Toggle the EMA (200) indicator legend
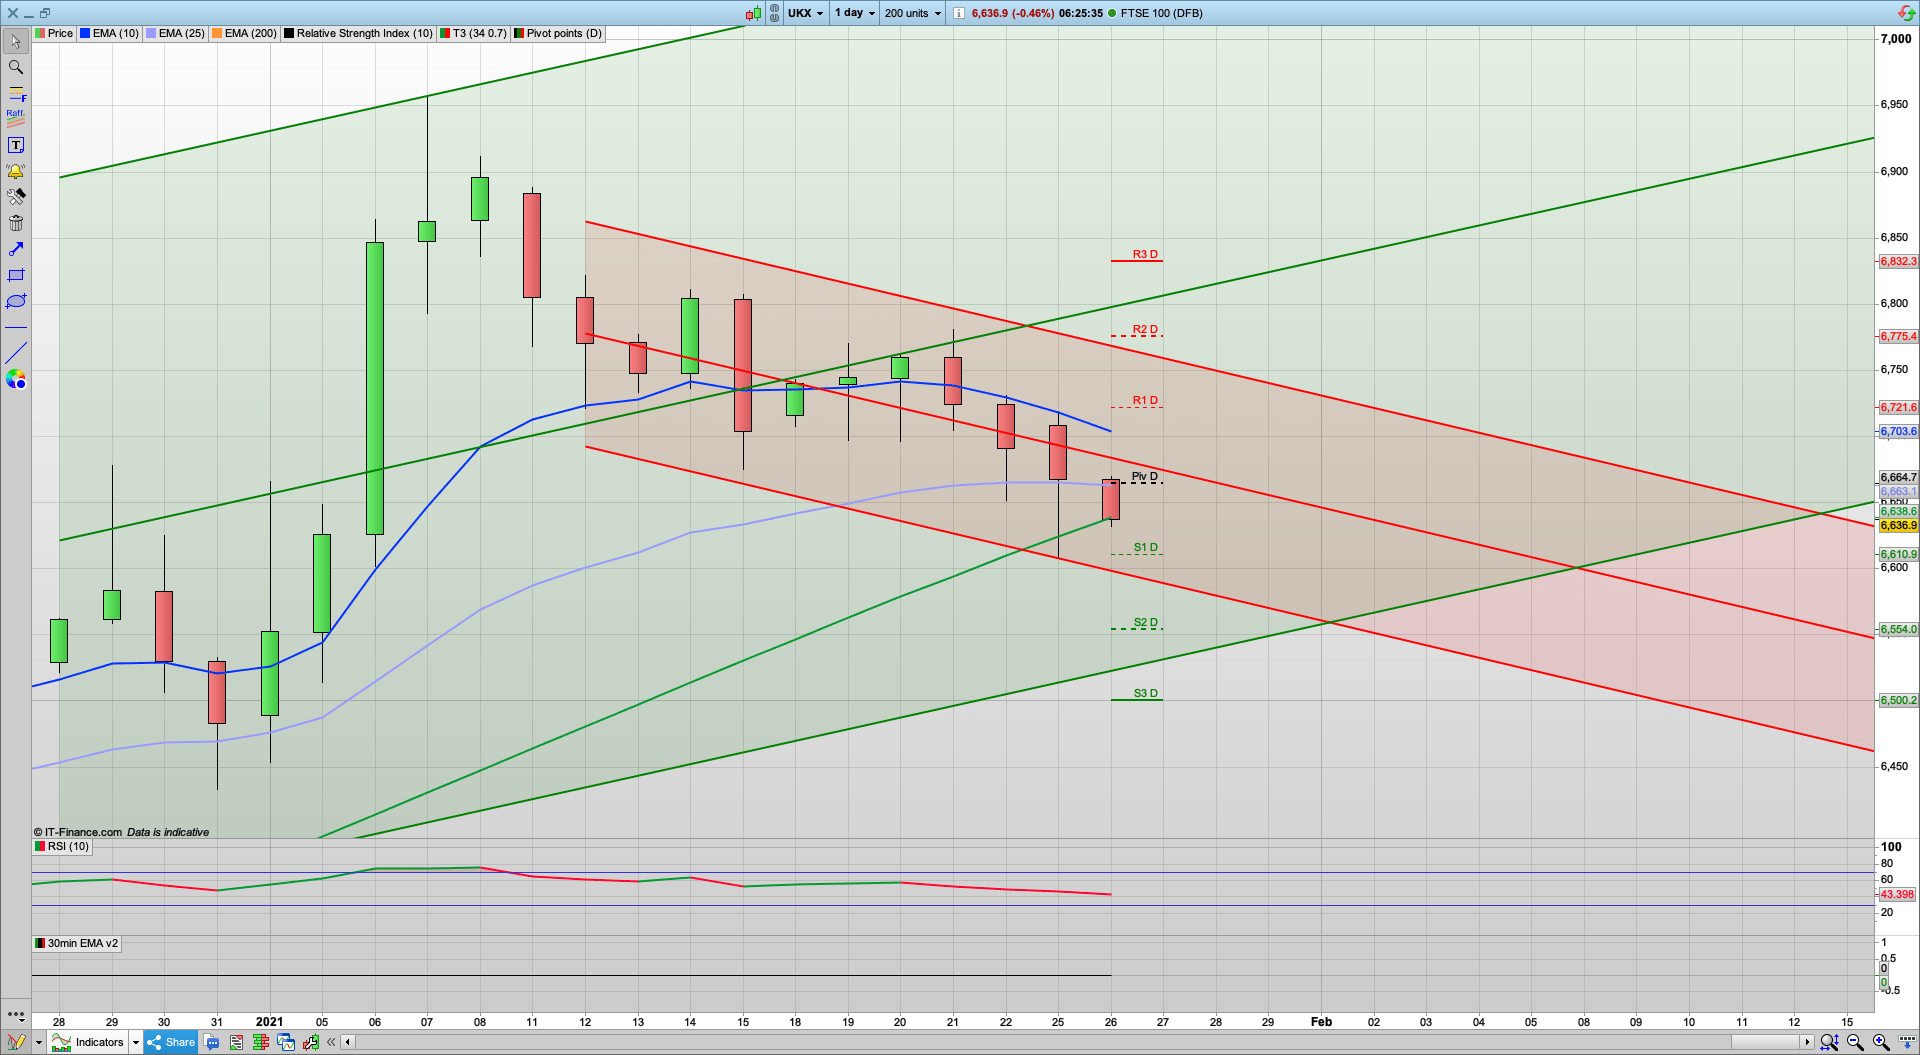The width and height of the screenshot is (1920, 1055). [243, 33]
